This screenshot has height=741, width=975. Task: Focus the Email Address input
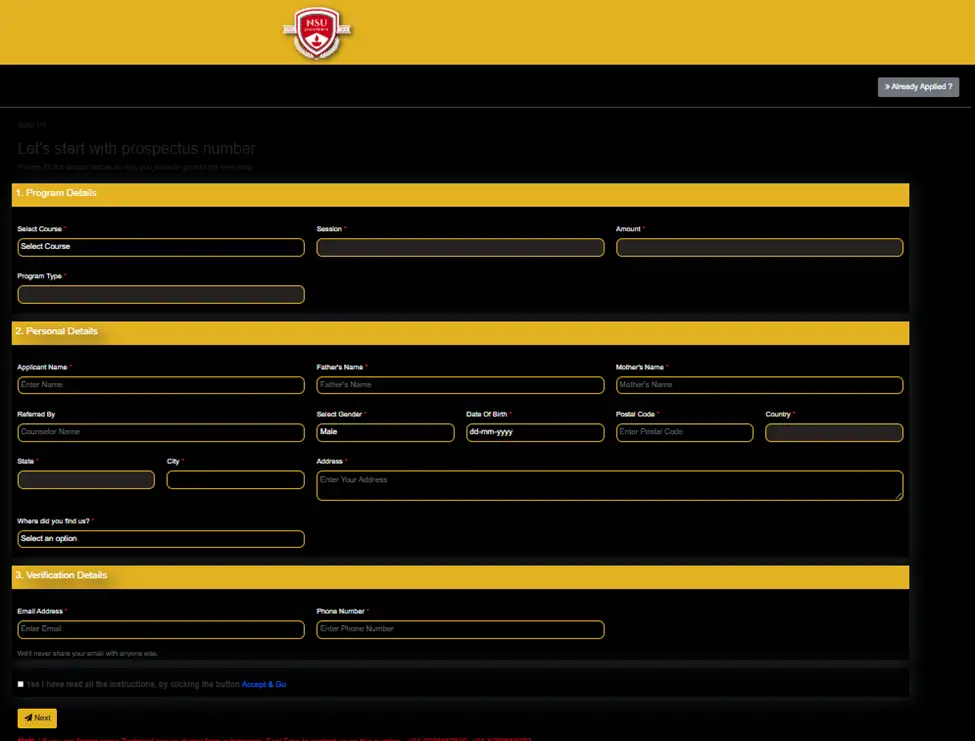tap(161, 629)
